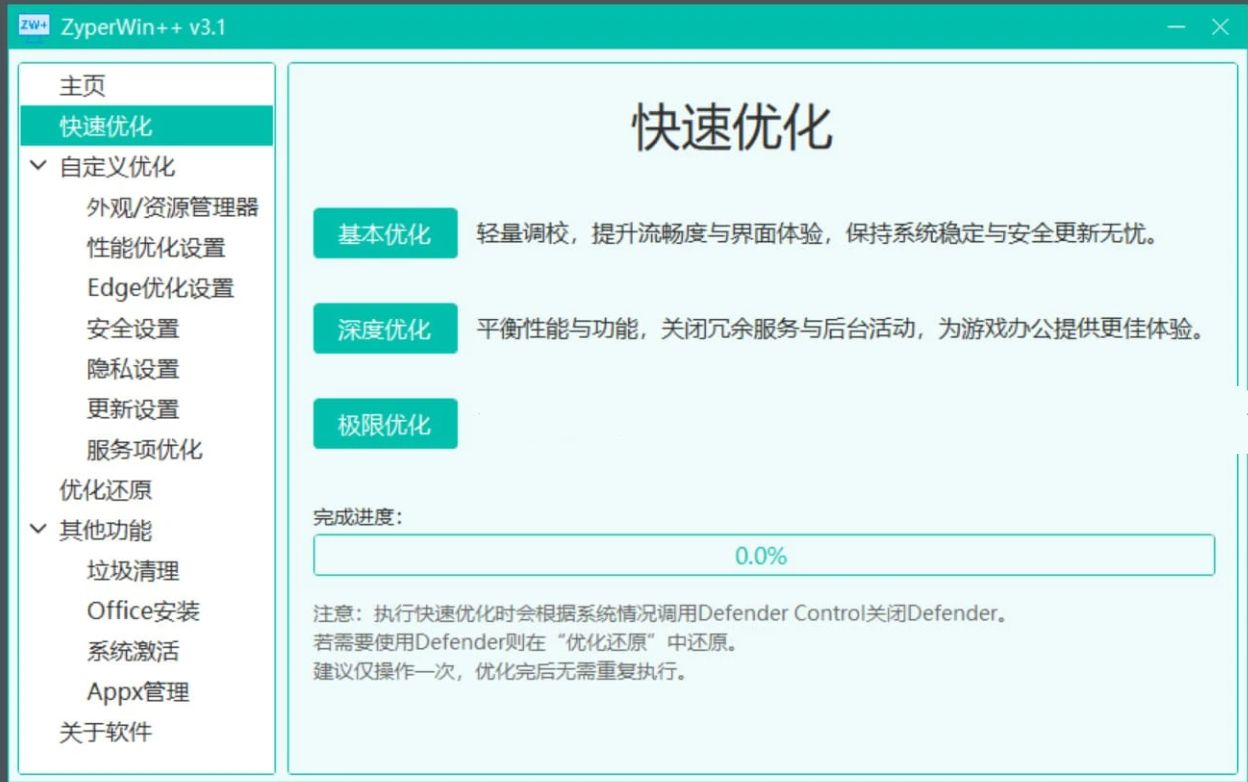
Task: Open the 关于软件 about page
Action: click(103, 733)
